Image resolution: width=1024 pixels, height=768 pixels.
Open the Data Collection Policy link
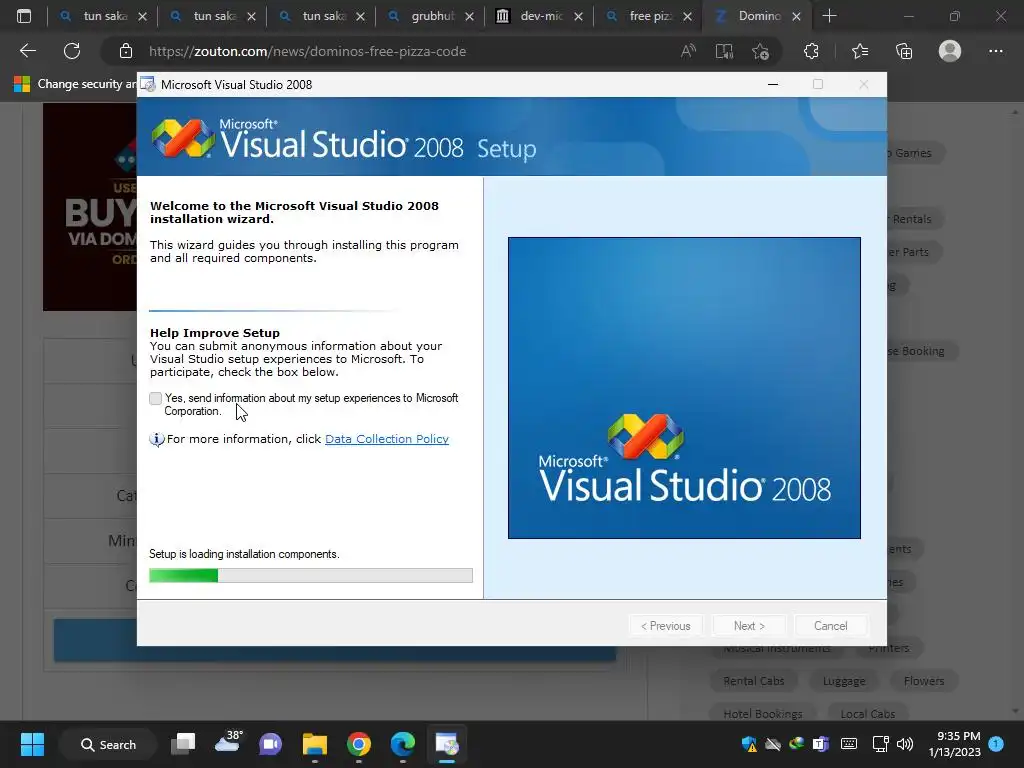pos(387,439)
